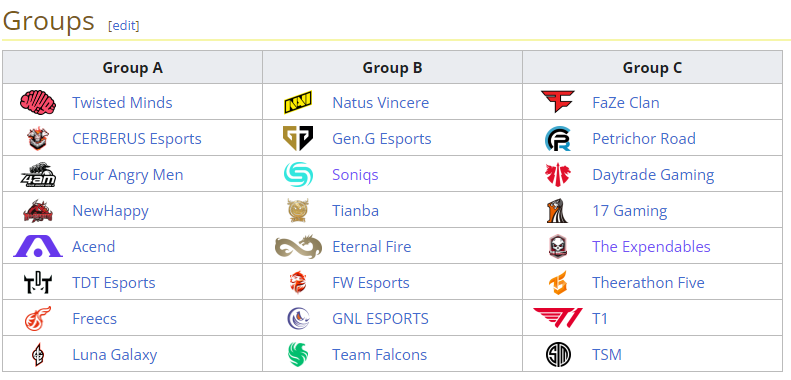Click the Twisted Minds brain logo
The image size is (791, 380).
pos(38,102)
